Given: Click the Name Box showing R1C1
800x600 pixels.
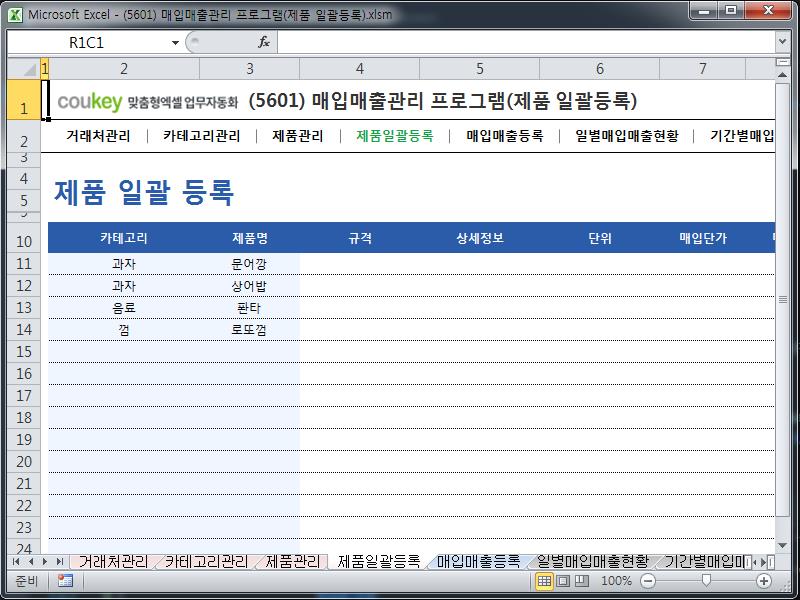Looking at the screenshot, I should click(89, 43).
